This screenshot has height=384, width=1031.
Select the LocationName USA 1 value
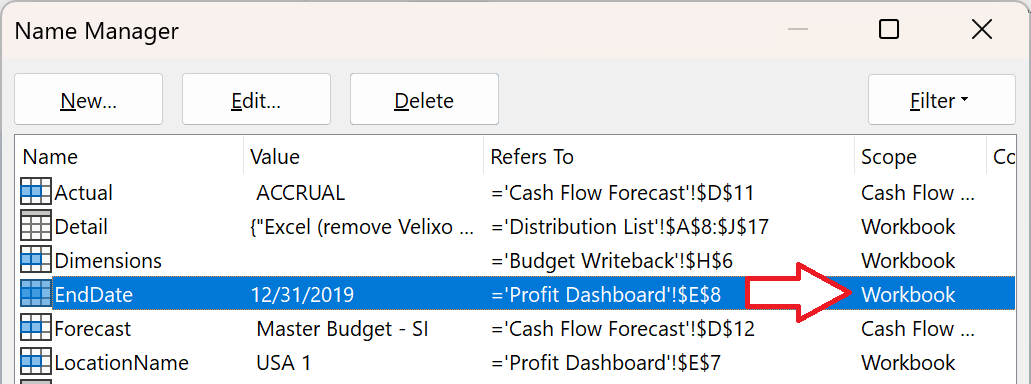tap(283, 362)
